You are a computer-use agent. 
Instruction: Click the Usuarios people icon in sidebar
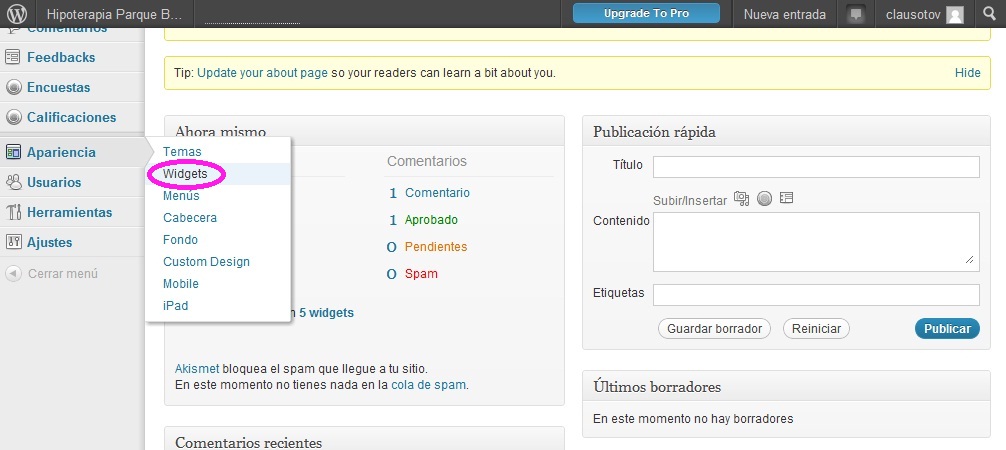click(14, 182)
